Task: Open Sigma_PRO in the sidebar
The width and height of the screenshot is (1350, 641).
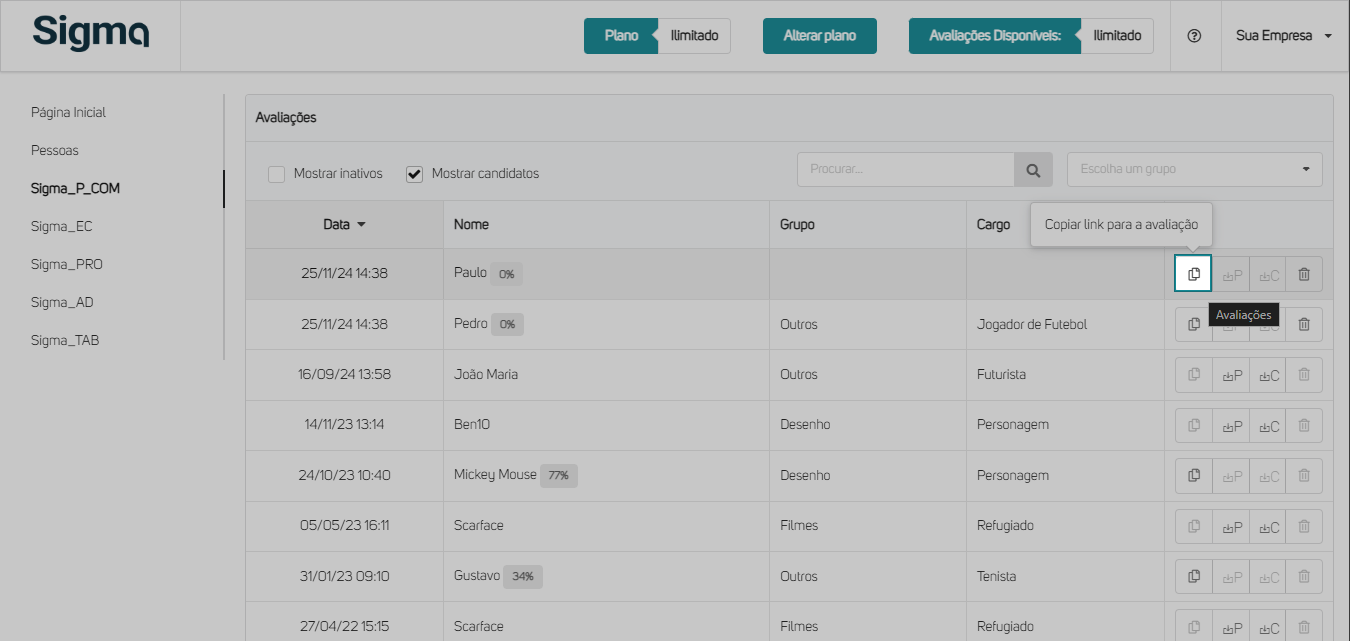Action: tap(66, 265)
